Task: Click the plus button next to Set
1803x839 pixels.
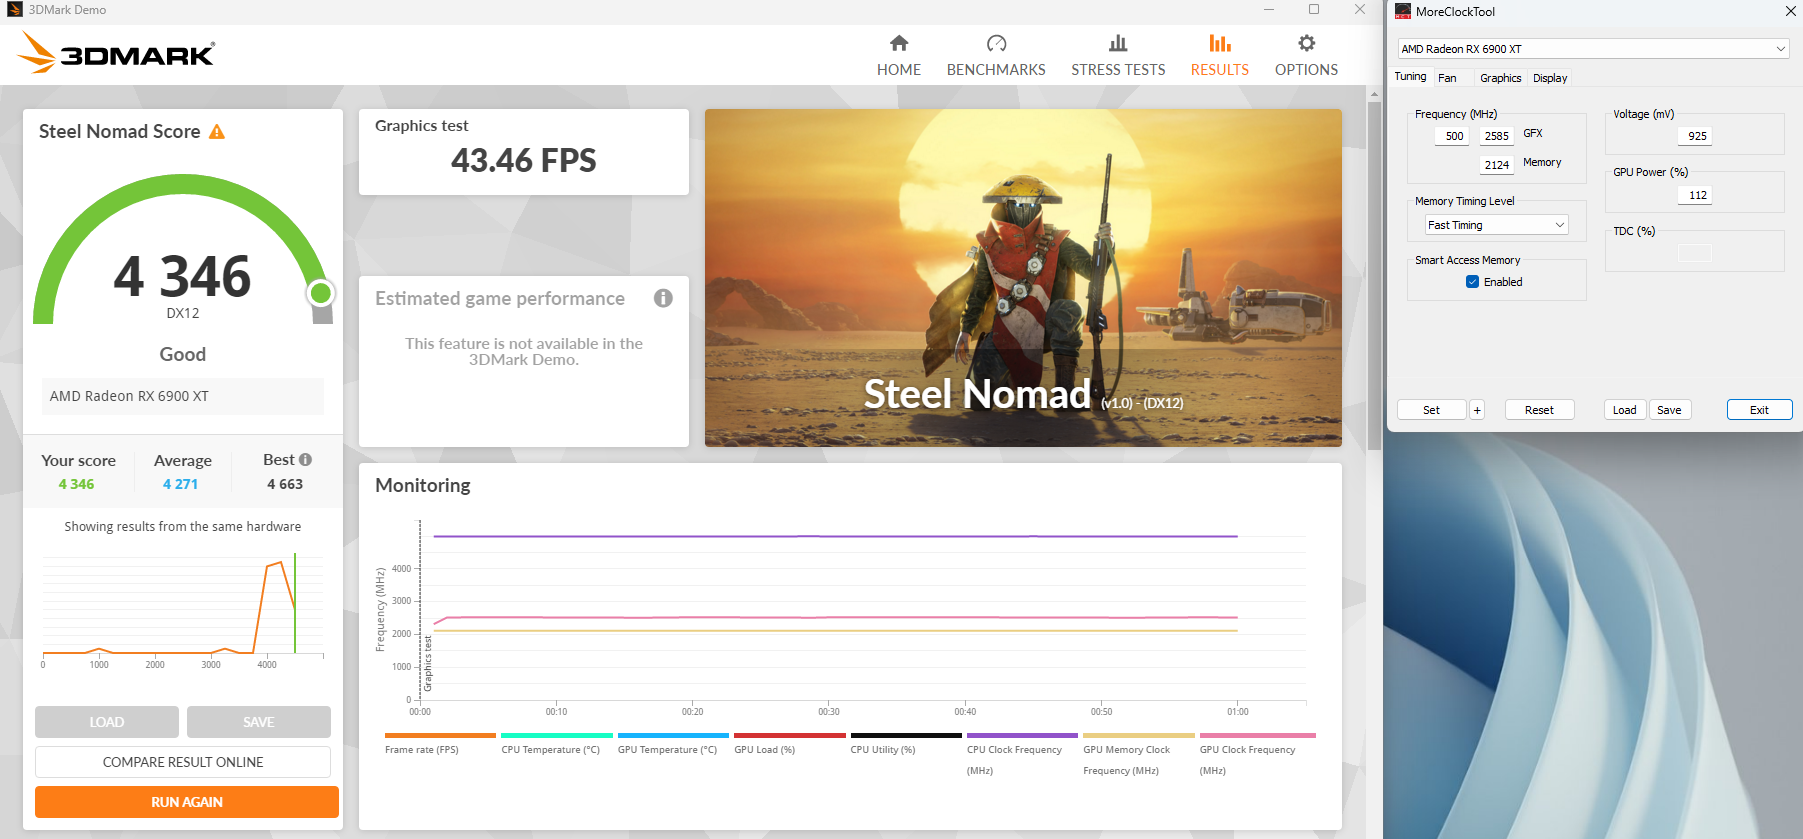Action: tap(1477, 410)
